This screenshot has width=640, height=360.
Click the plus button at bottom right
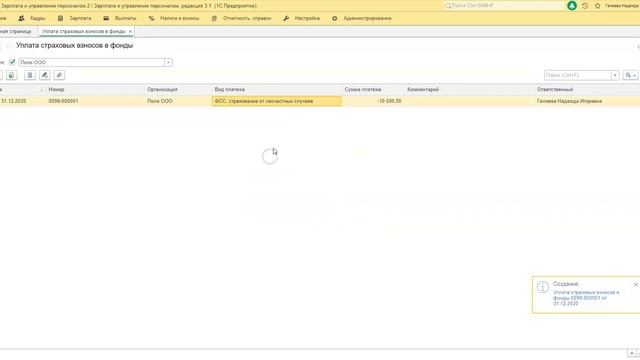point(631,353)
